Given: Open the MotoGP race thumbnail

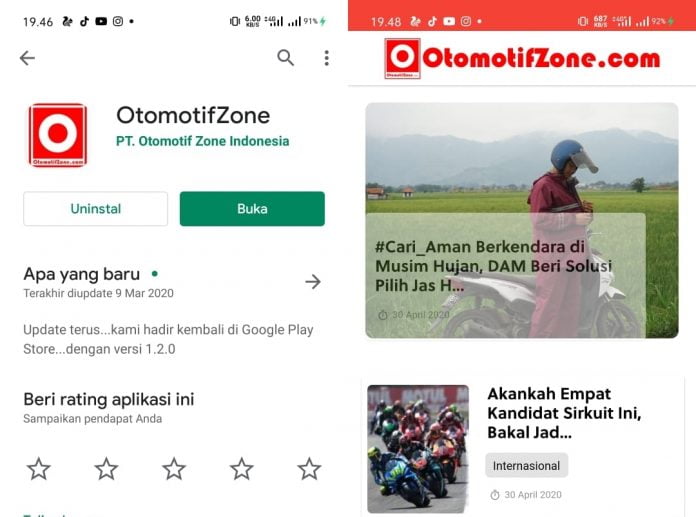Looking at the screenshot, I should [x=418, y=449].
